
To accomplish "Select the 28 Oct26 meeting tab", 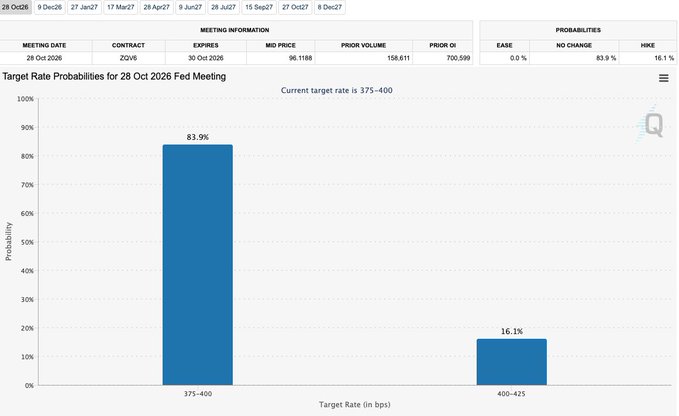I will click(x=16, y=7).
